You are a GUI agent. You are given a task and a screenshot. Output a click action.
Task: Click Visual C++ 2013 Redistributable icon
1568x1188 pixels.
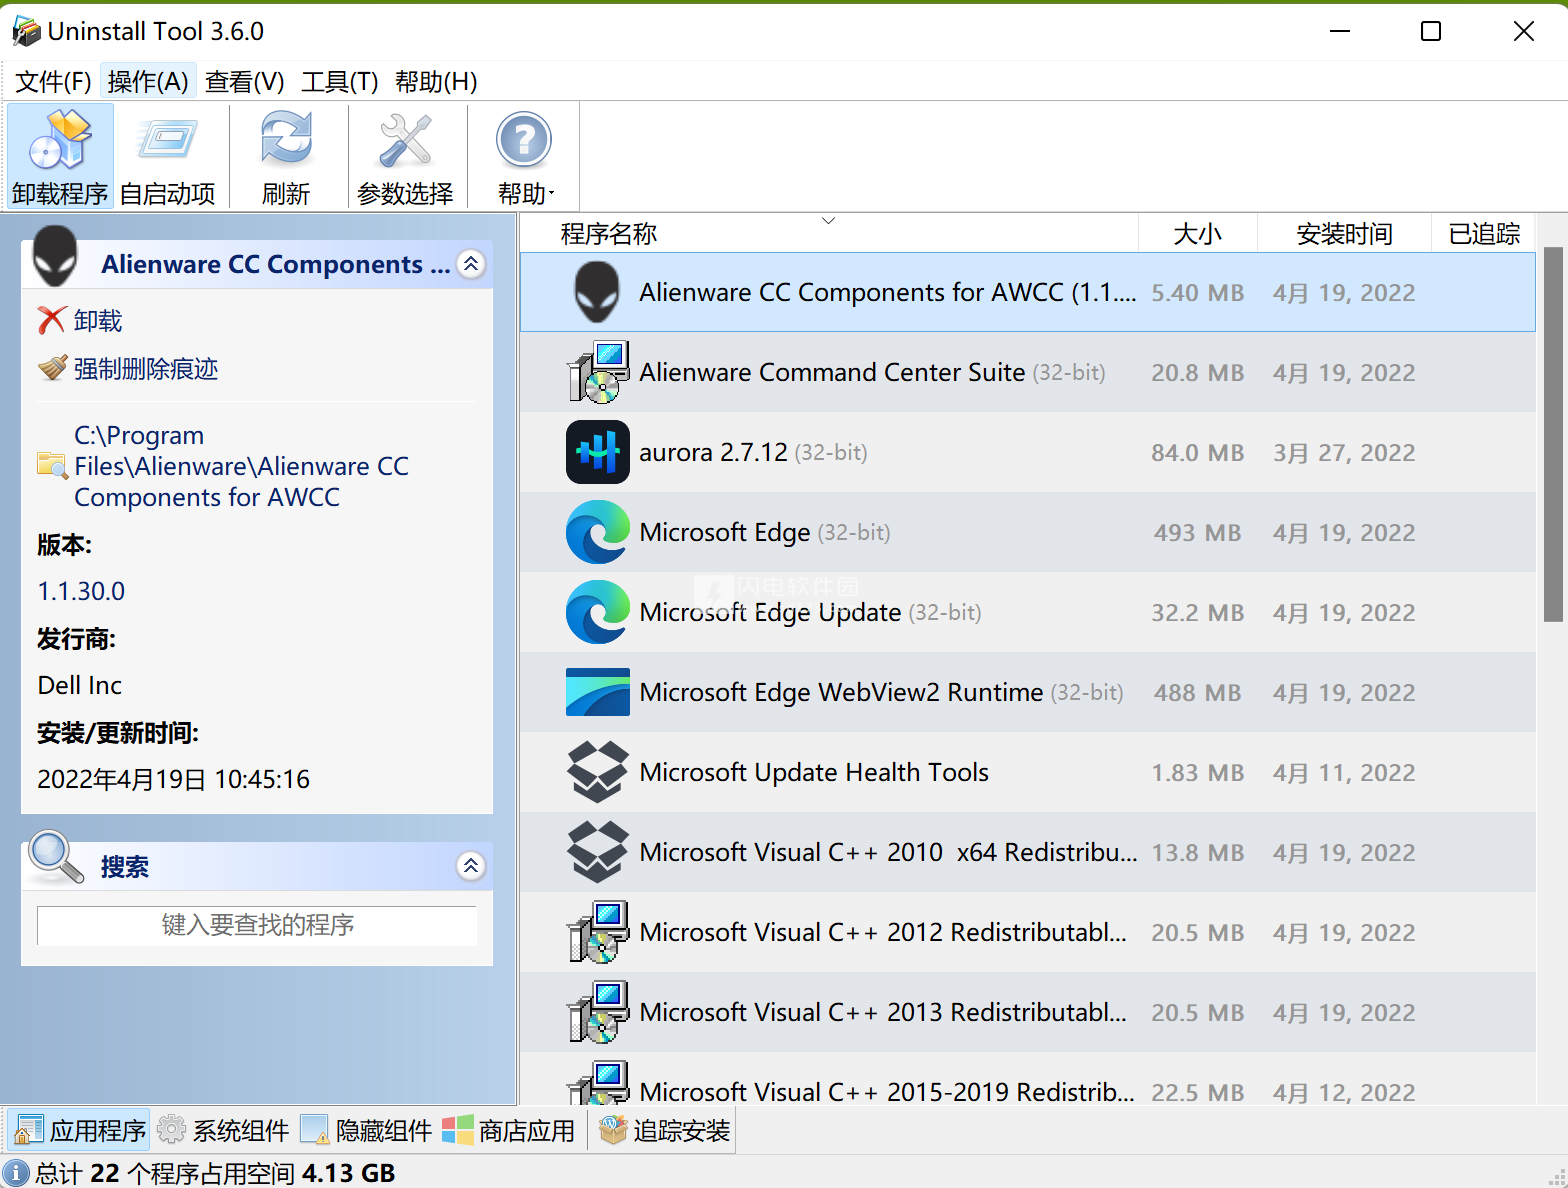[x=598, y=1012]
